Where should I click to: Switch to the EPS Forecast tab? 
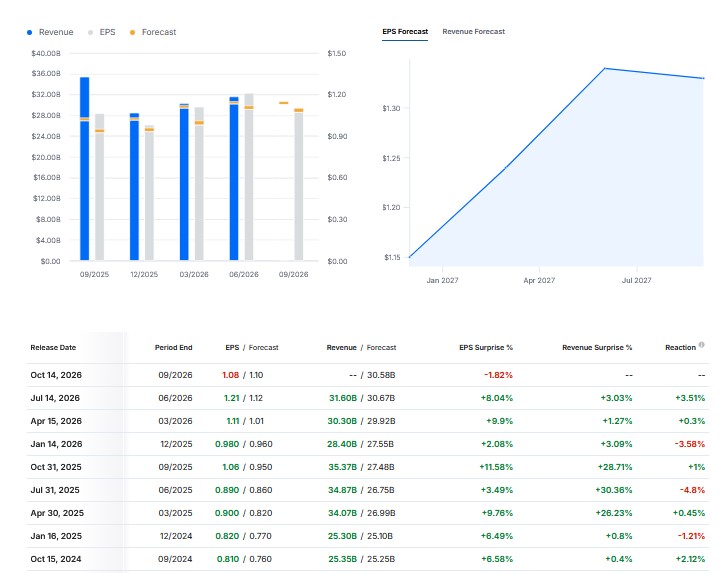pos(405,31)
